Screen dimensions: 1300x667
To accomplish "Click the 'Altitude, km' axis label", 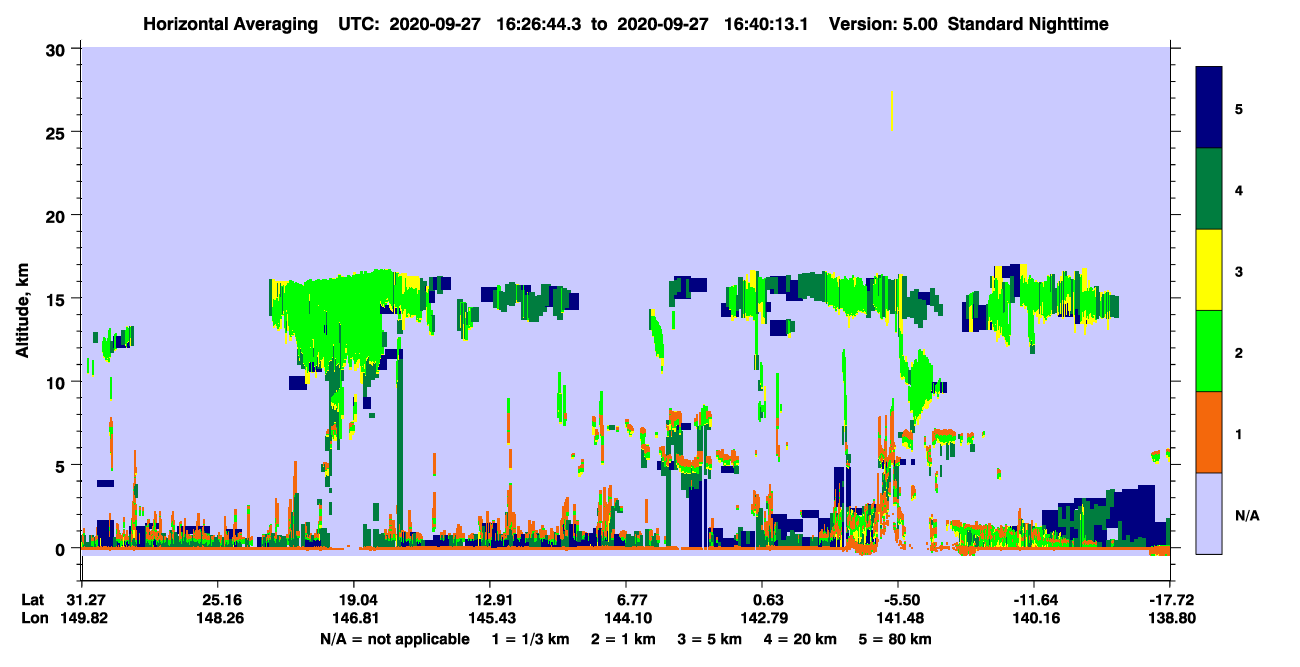I will click(22, 312).
